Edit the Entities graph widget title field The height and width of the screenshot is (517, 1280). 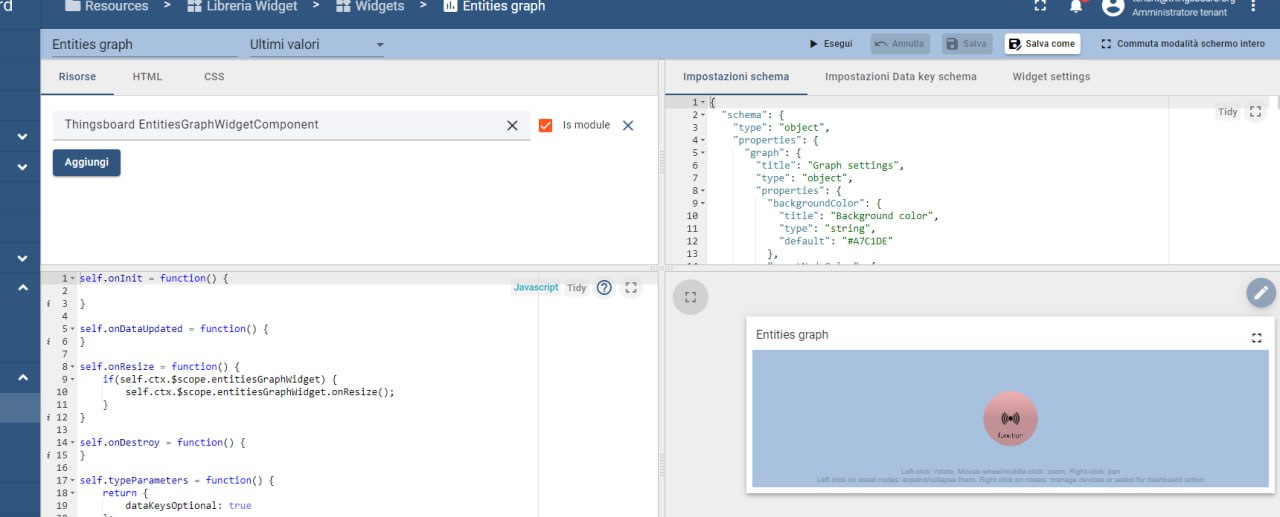click(x=145, y=44)
